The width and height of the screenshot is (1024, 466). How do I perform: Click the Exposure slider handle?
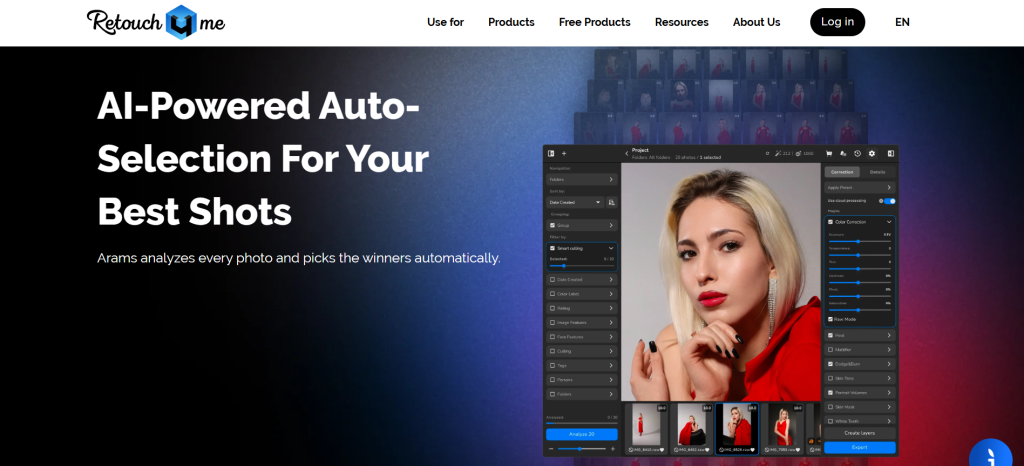coord(859,241)
